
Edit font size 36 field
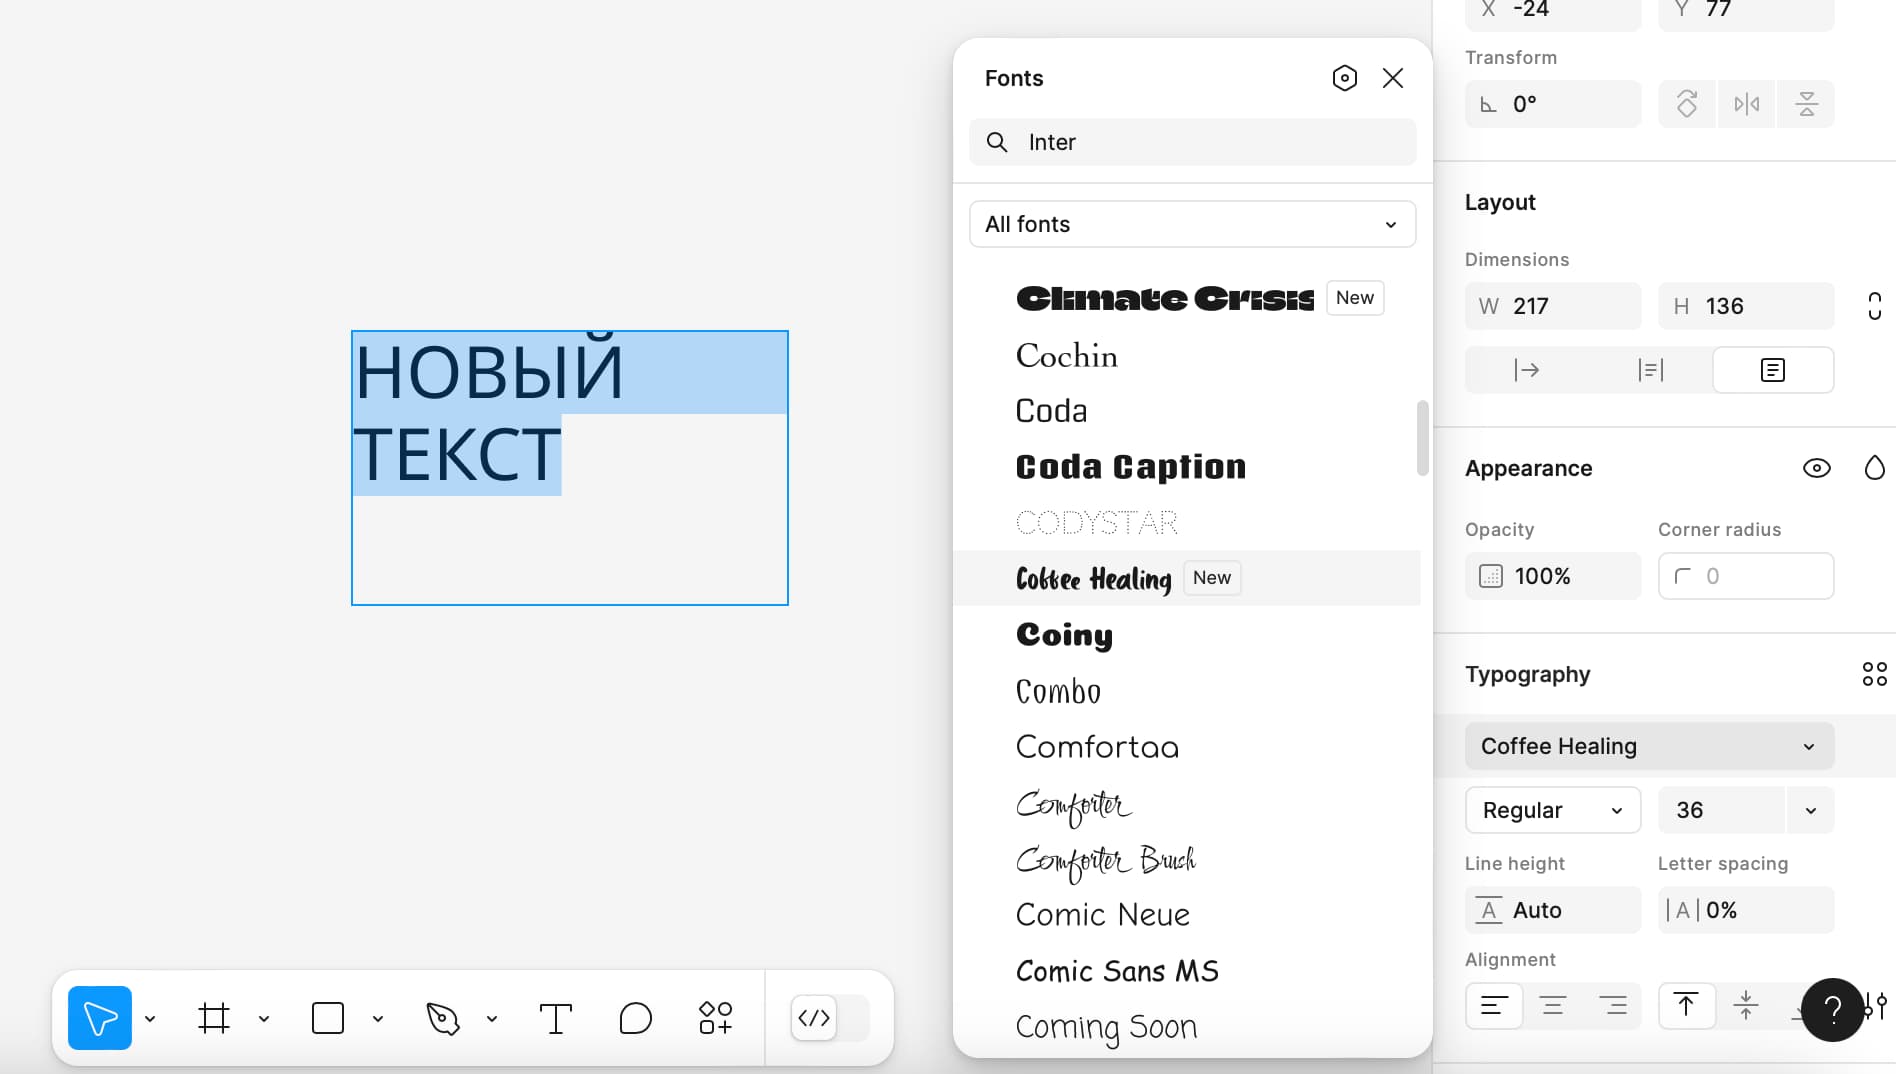(x=1721, y=810)
